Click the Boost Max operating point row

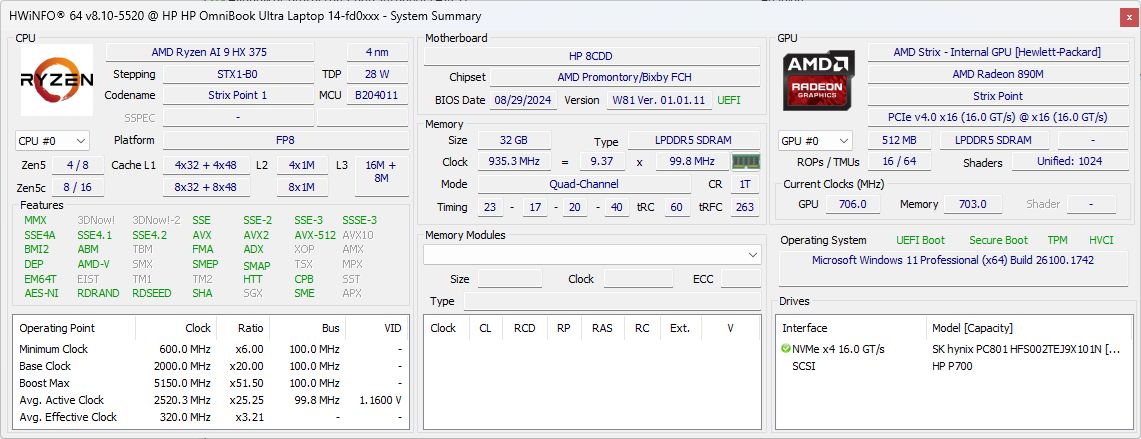[210, 383]
